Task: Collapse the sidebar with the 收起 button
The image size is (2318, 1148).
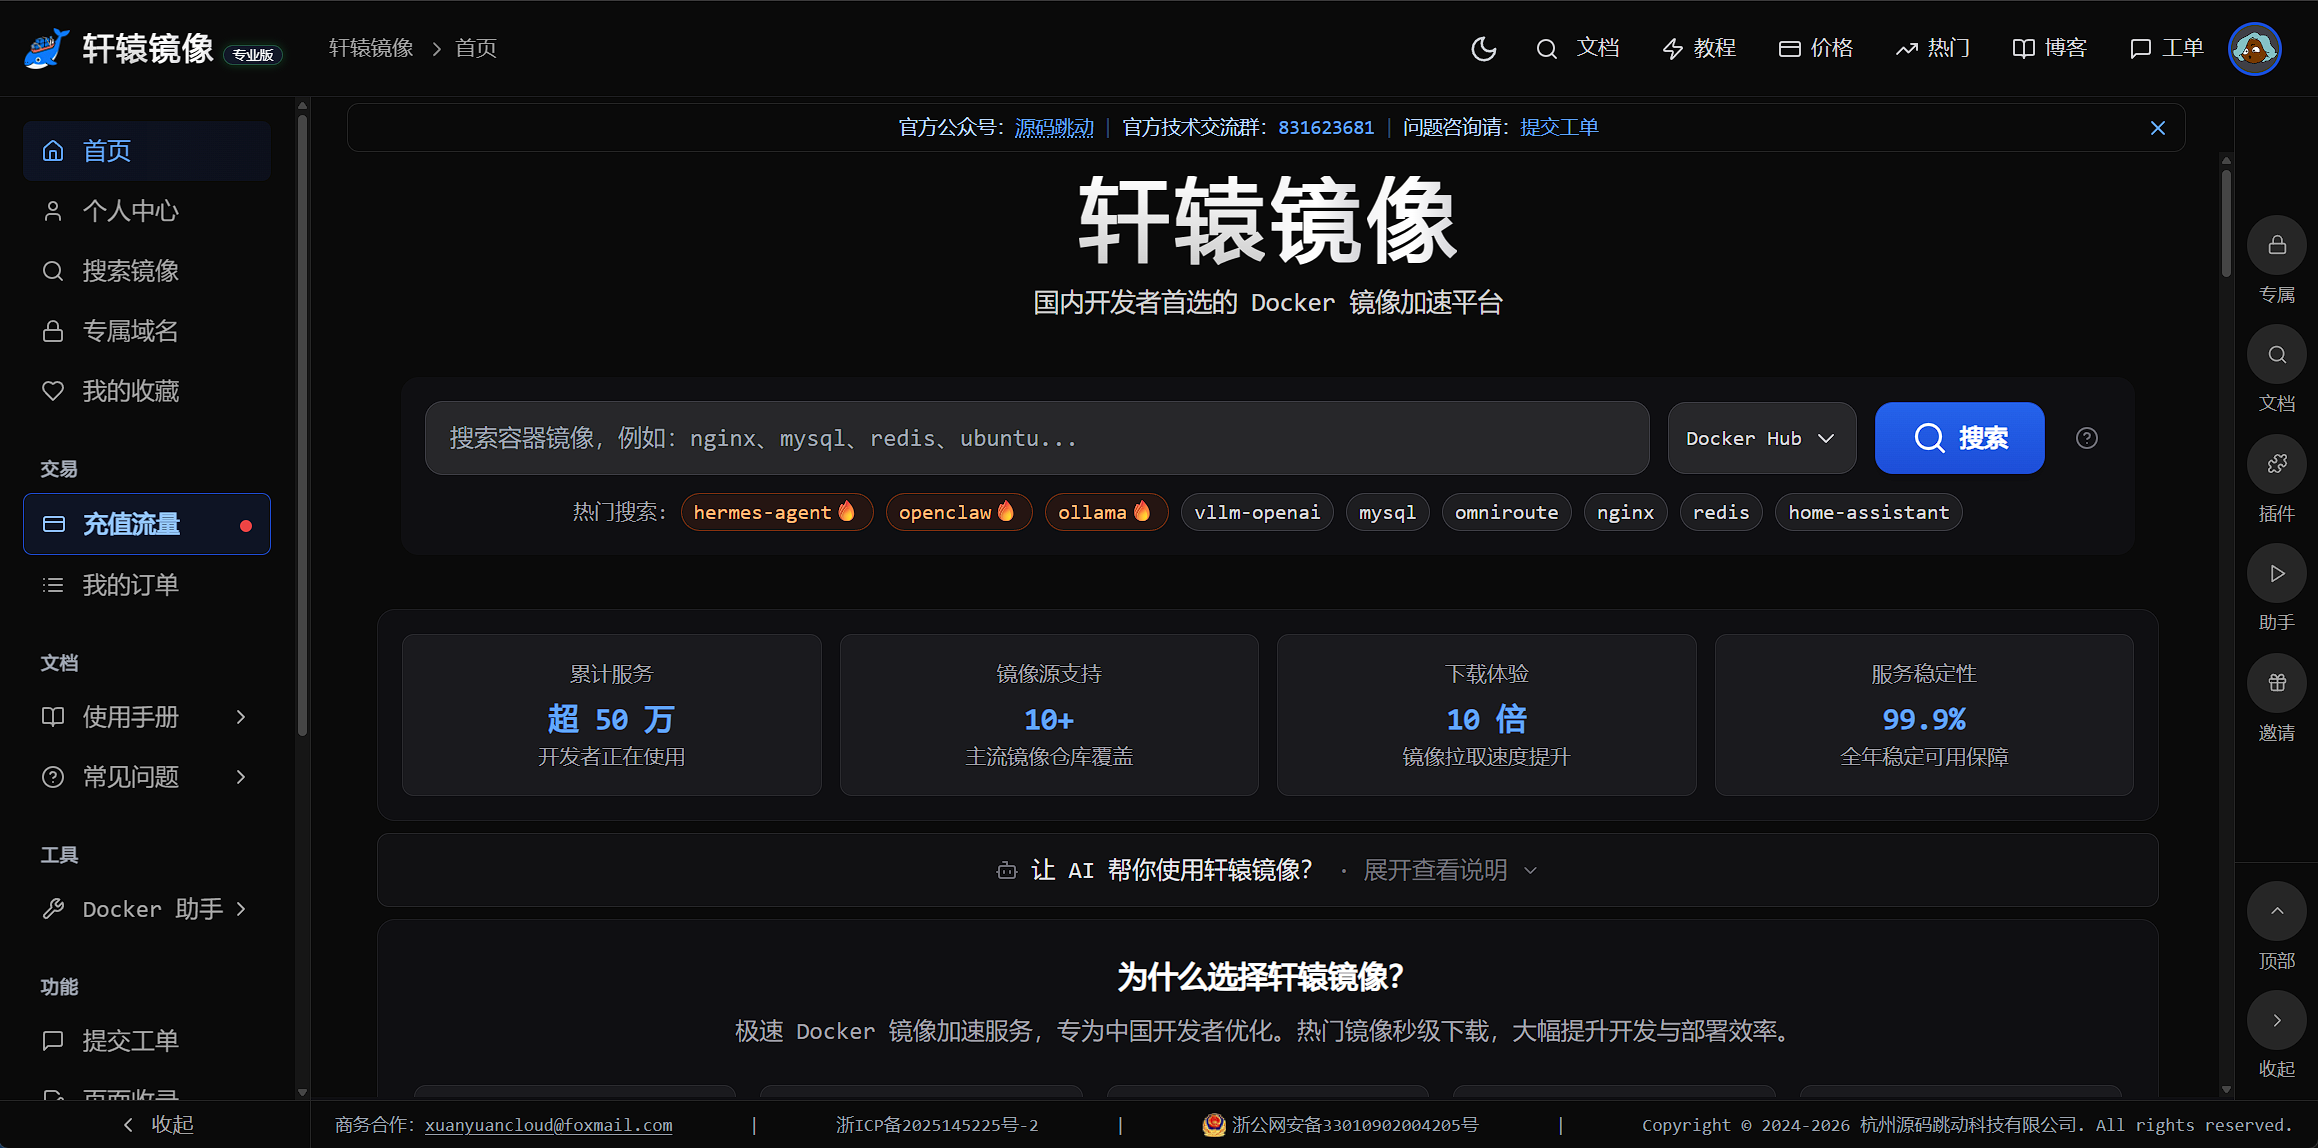Action: (x=157, y=1125)
